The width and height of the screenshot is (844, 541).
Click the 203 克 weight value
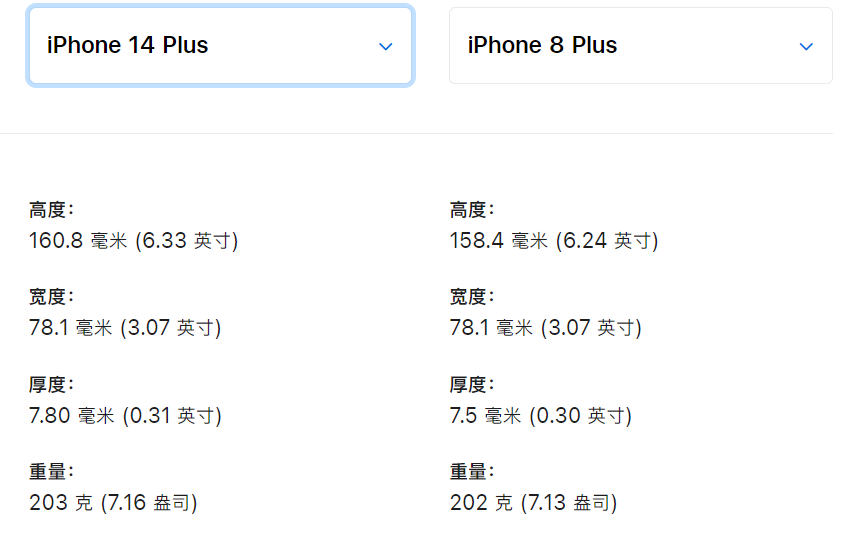(113, 503)
